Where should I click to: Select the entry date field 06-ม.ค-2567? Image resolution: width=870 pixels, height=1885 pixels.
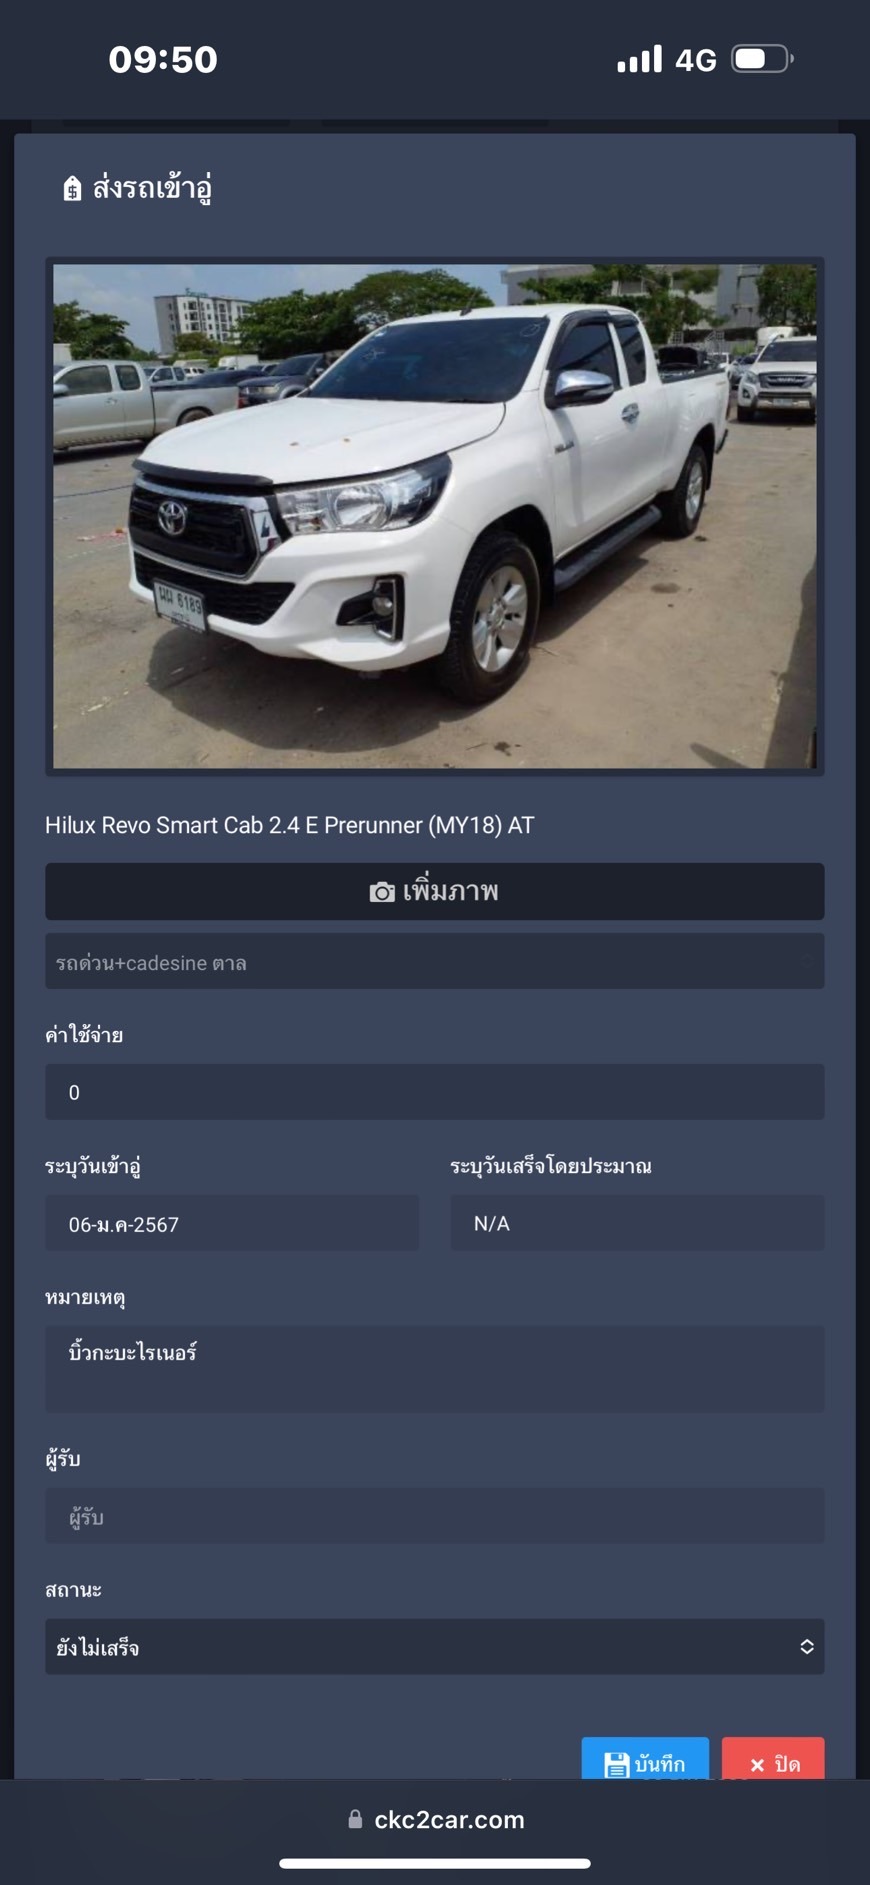232,1223
